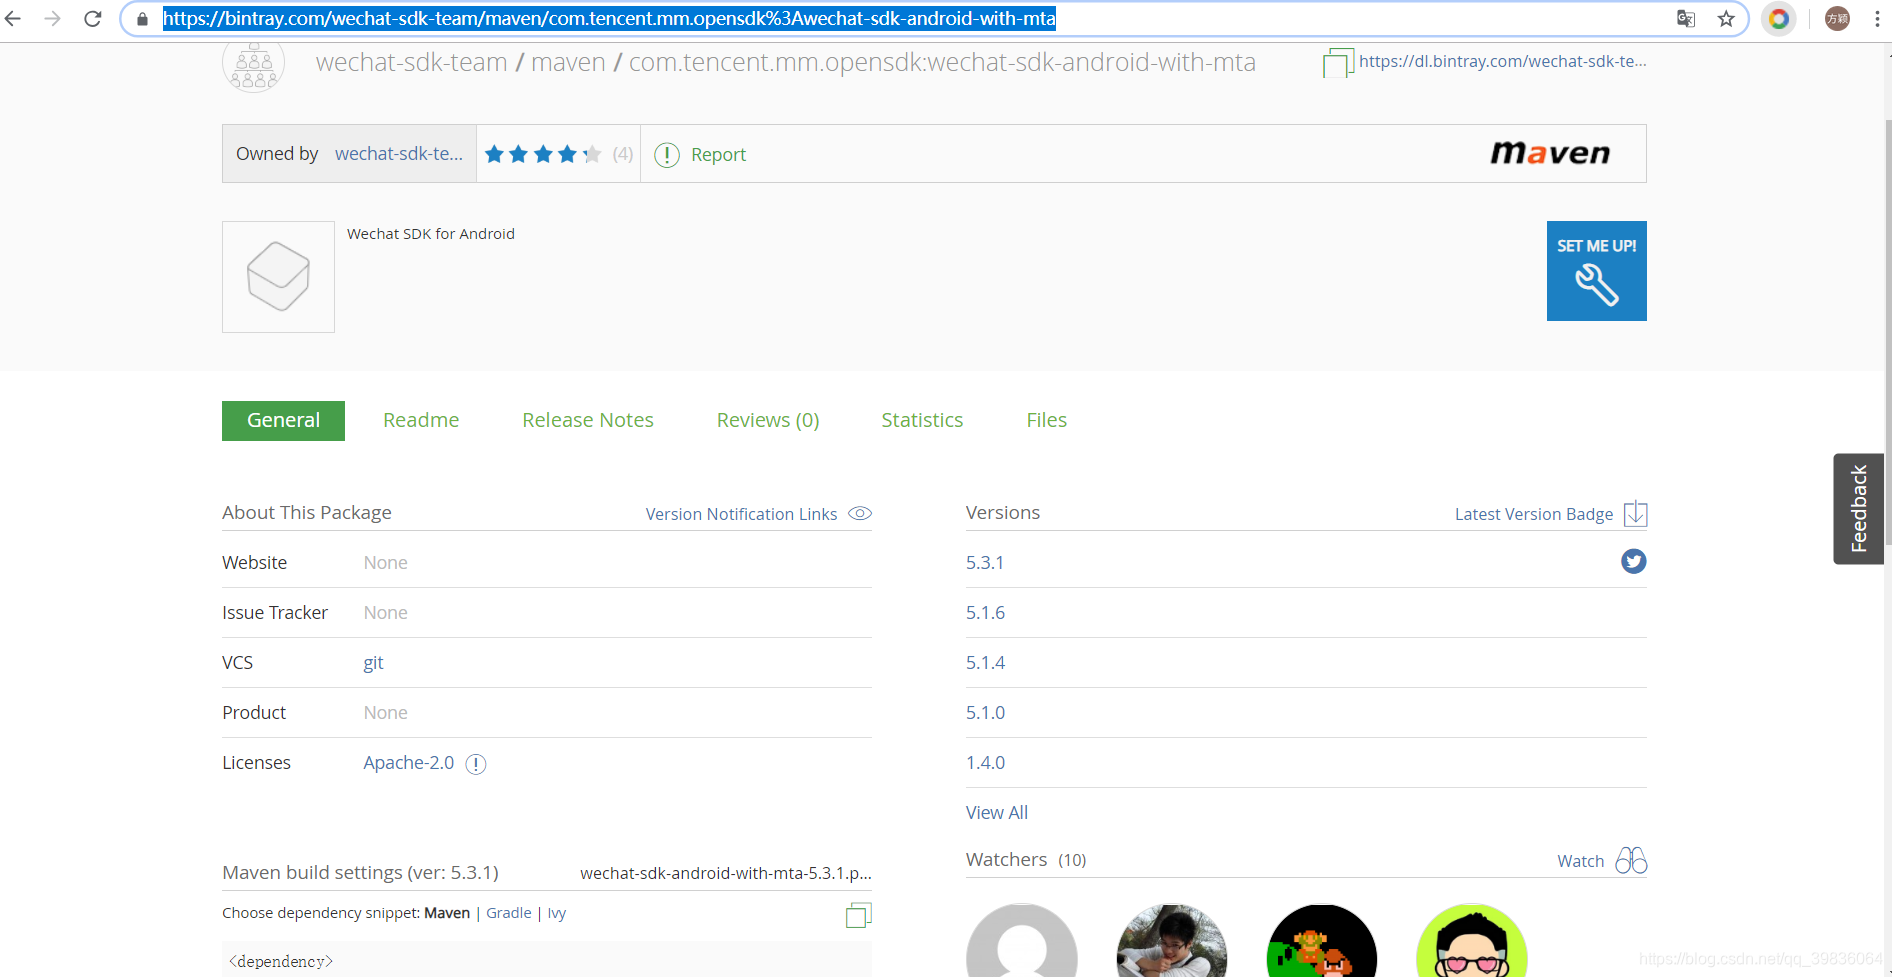Screen dimensions: 1892x977
Task: Click the Report link text
Action: [x=718, y=155]
